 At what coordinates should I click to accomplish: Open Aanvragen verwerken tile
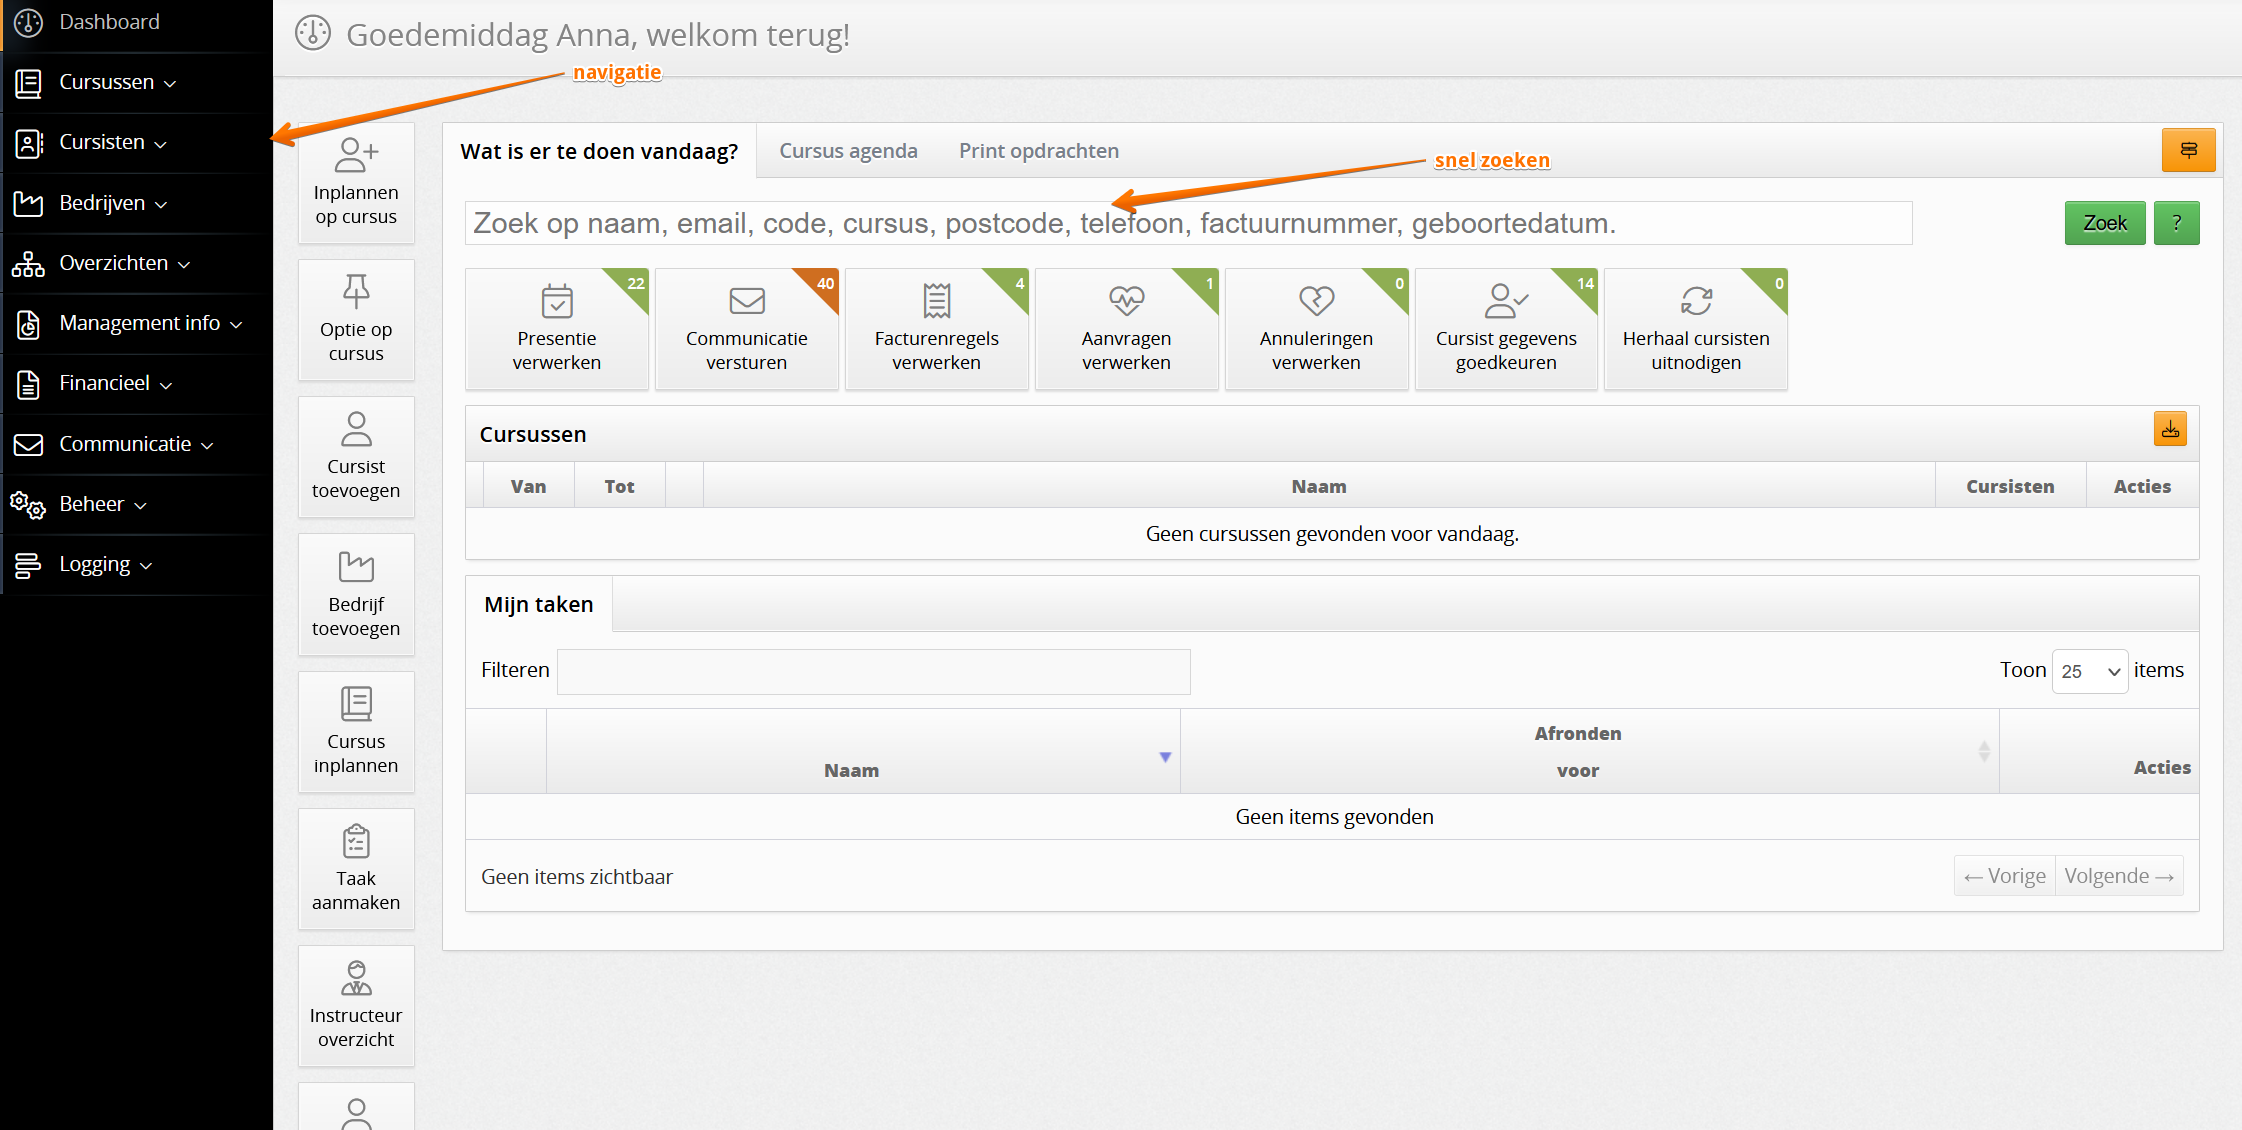coord(1127,329)
